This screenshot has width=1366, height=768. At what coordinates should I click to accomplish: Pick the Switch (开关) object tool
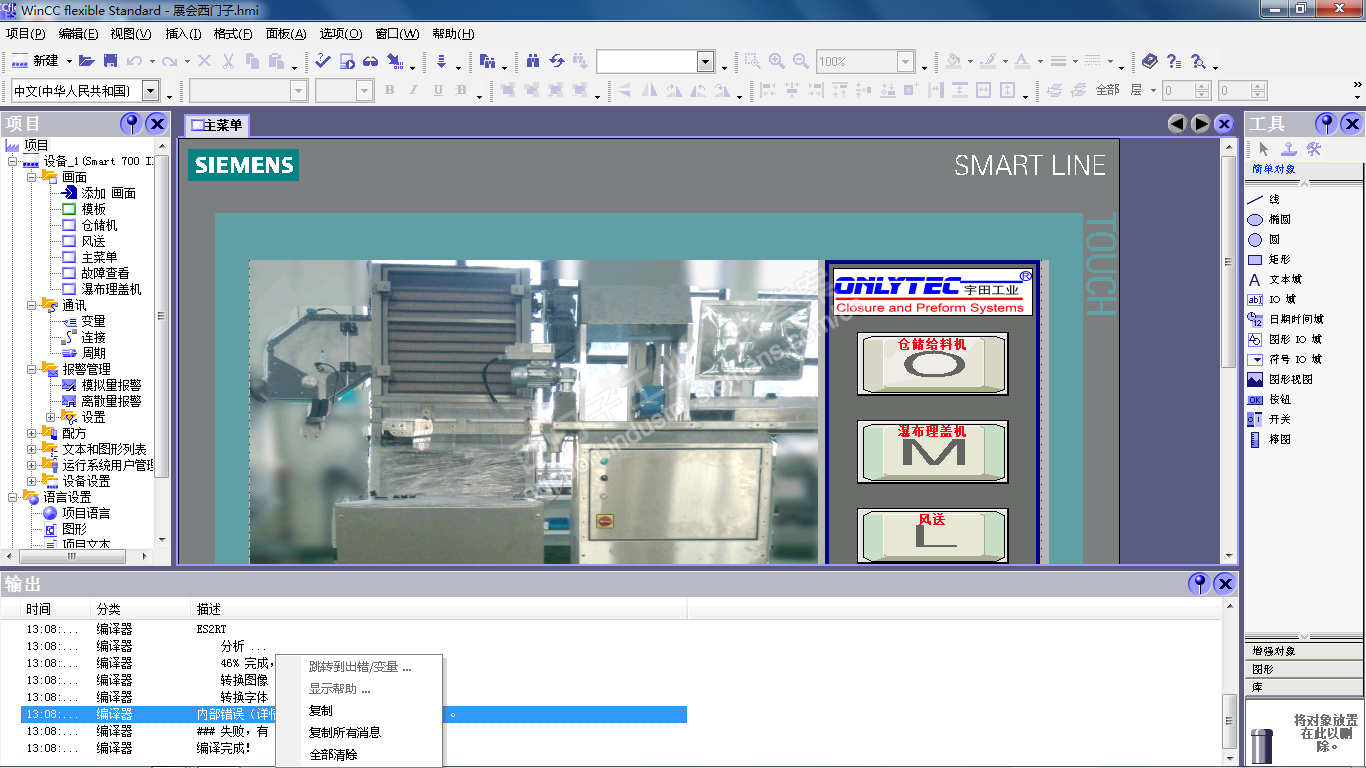point(1279,419)
